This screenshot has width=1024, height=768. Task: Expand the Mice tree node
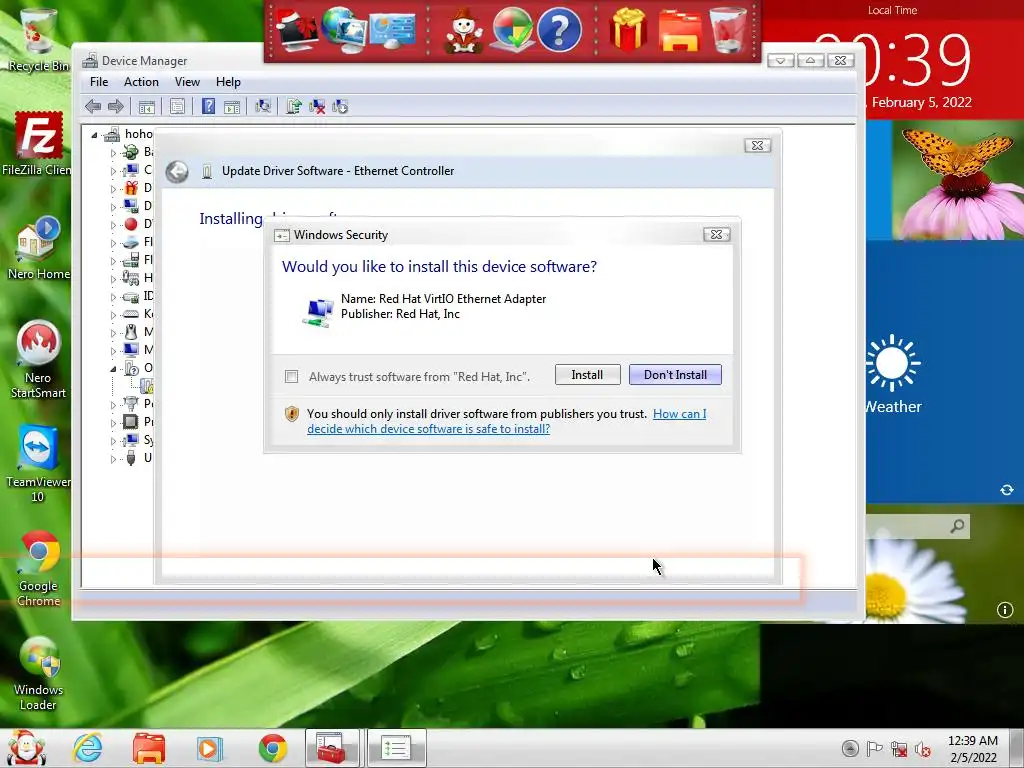click(113, 333)
